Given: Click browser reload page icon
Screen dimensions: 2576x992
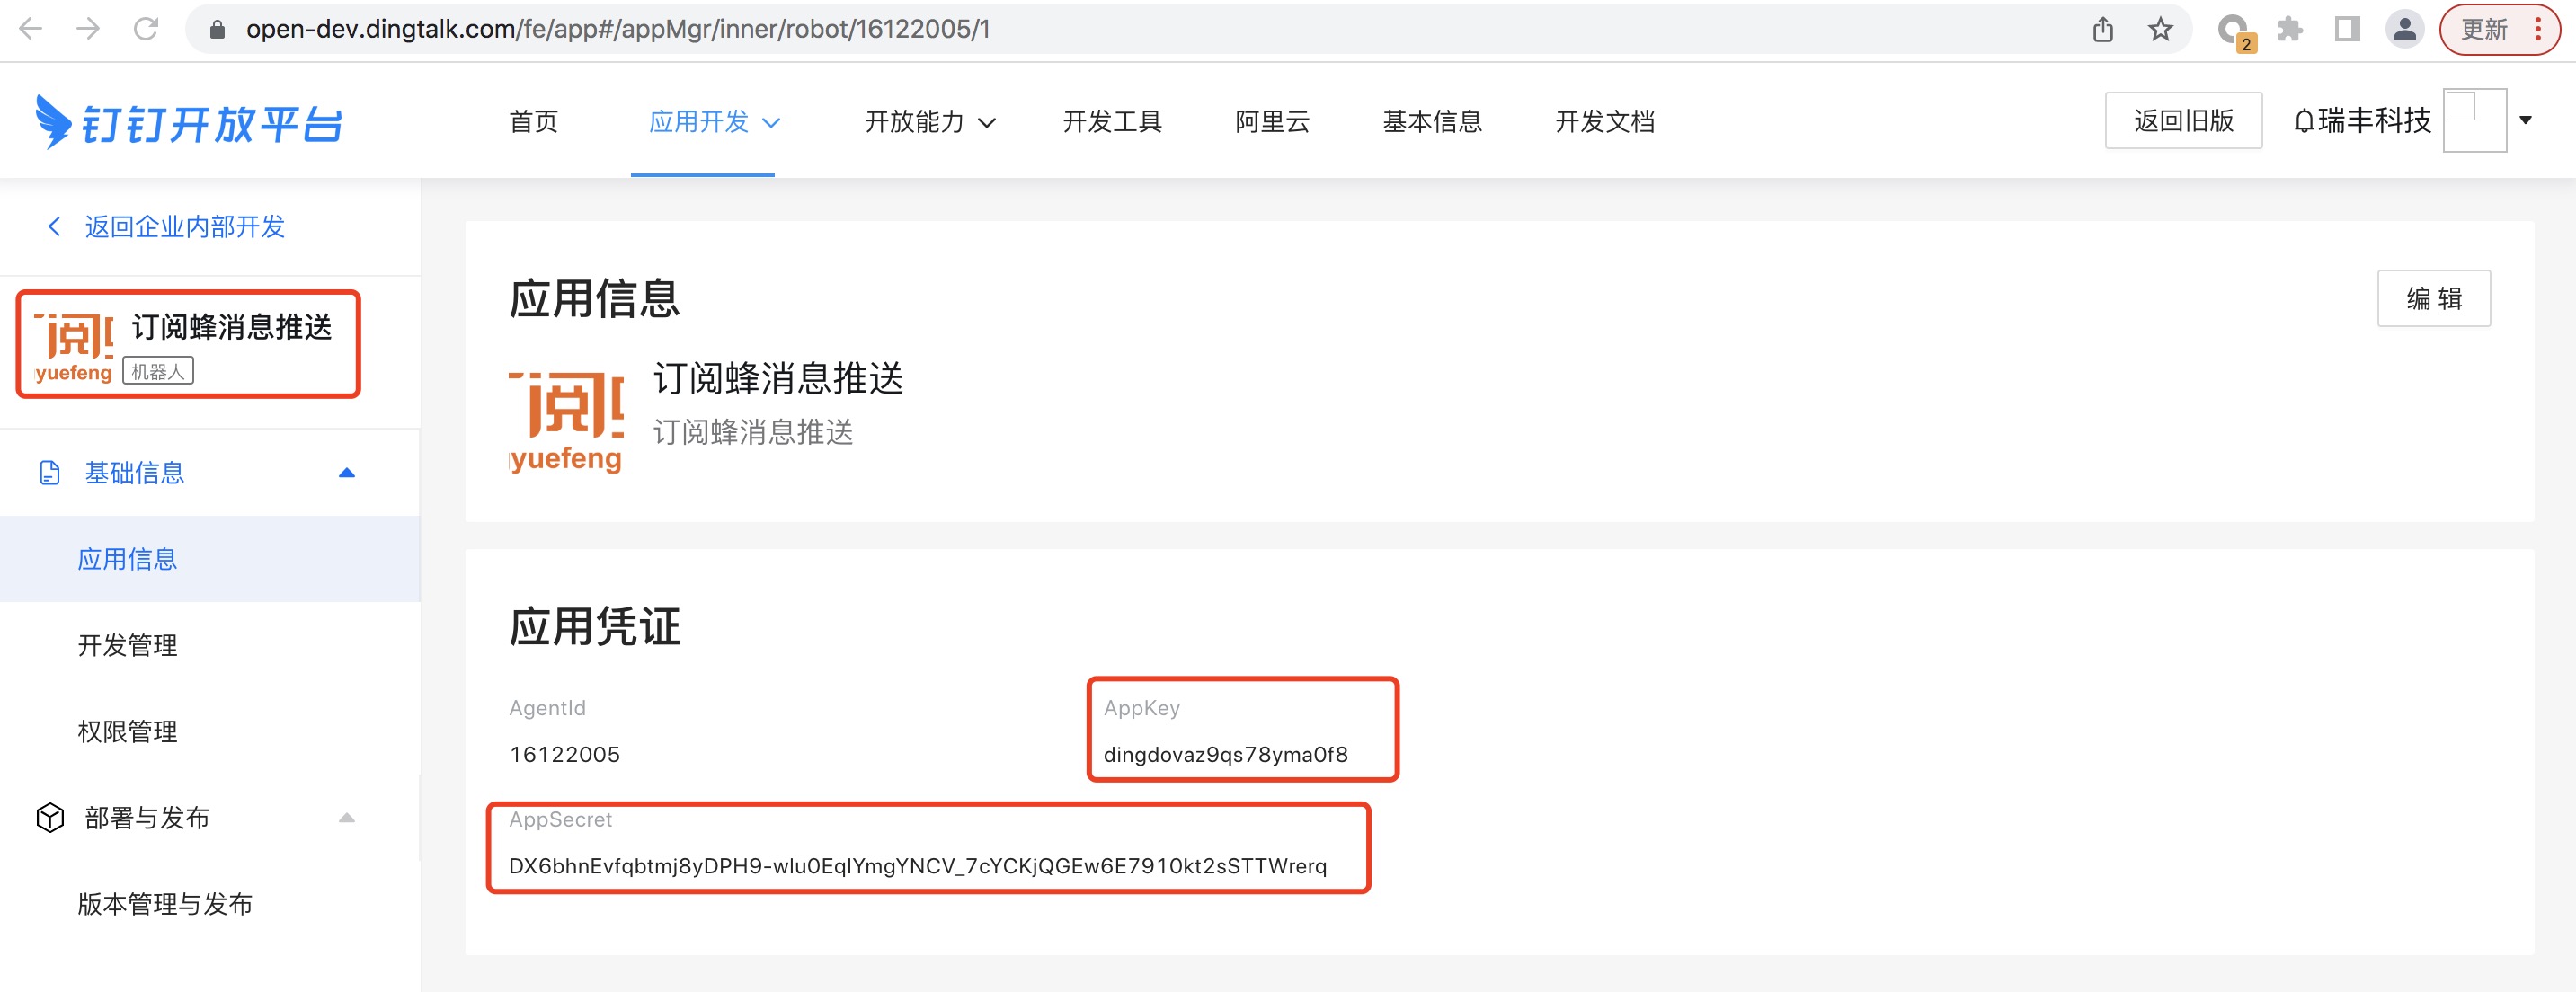Looking at the screenshot, I should pos(147,29).
